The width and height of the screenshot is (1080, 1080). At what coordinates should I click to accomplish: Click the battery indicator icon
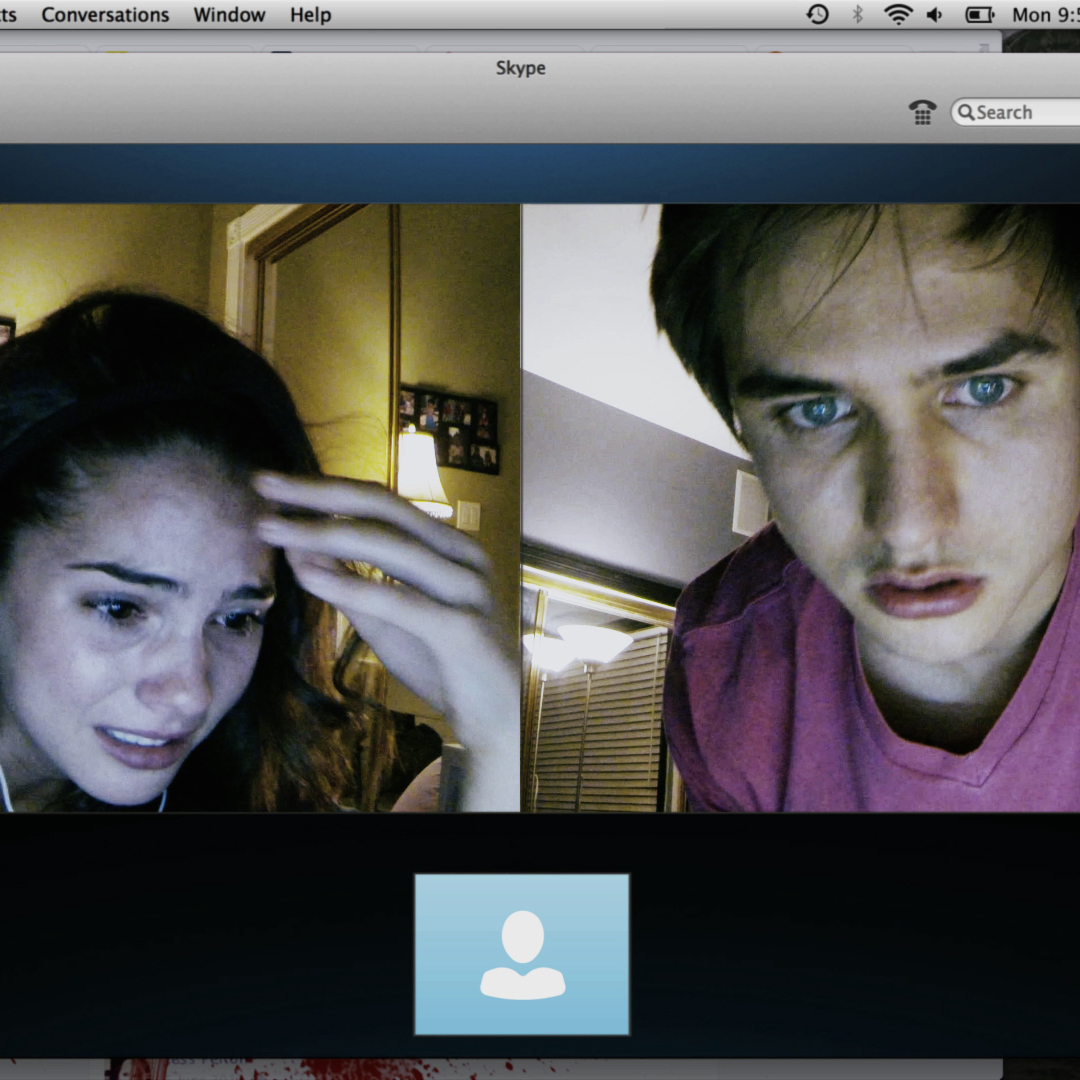978,14
